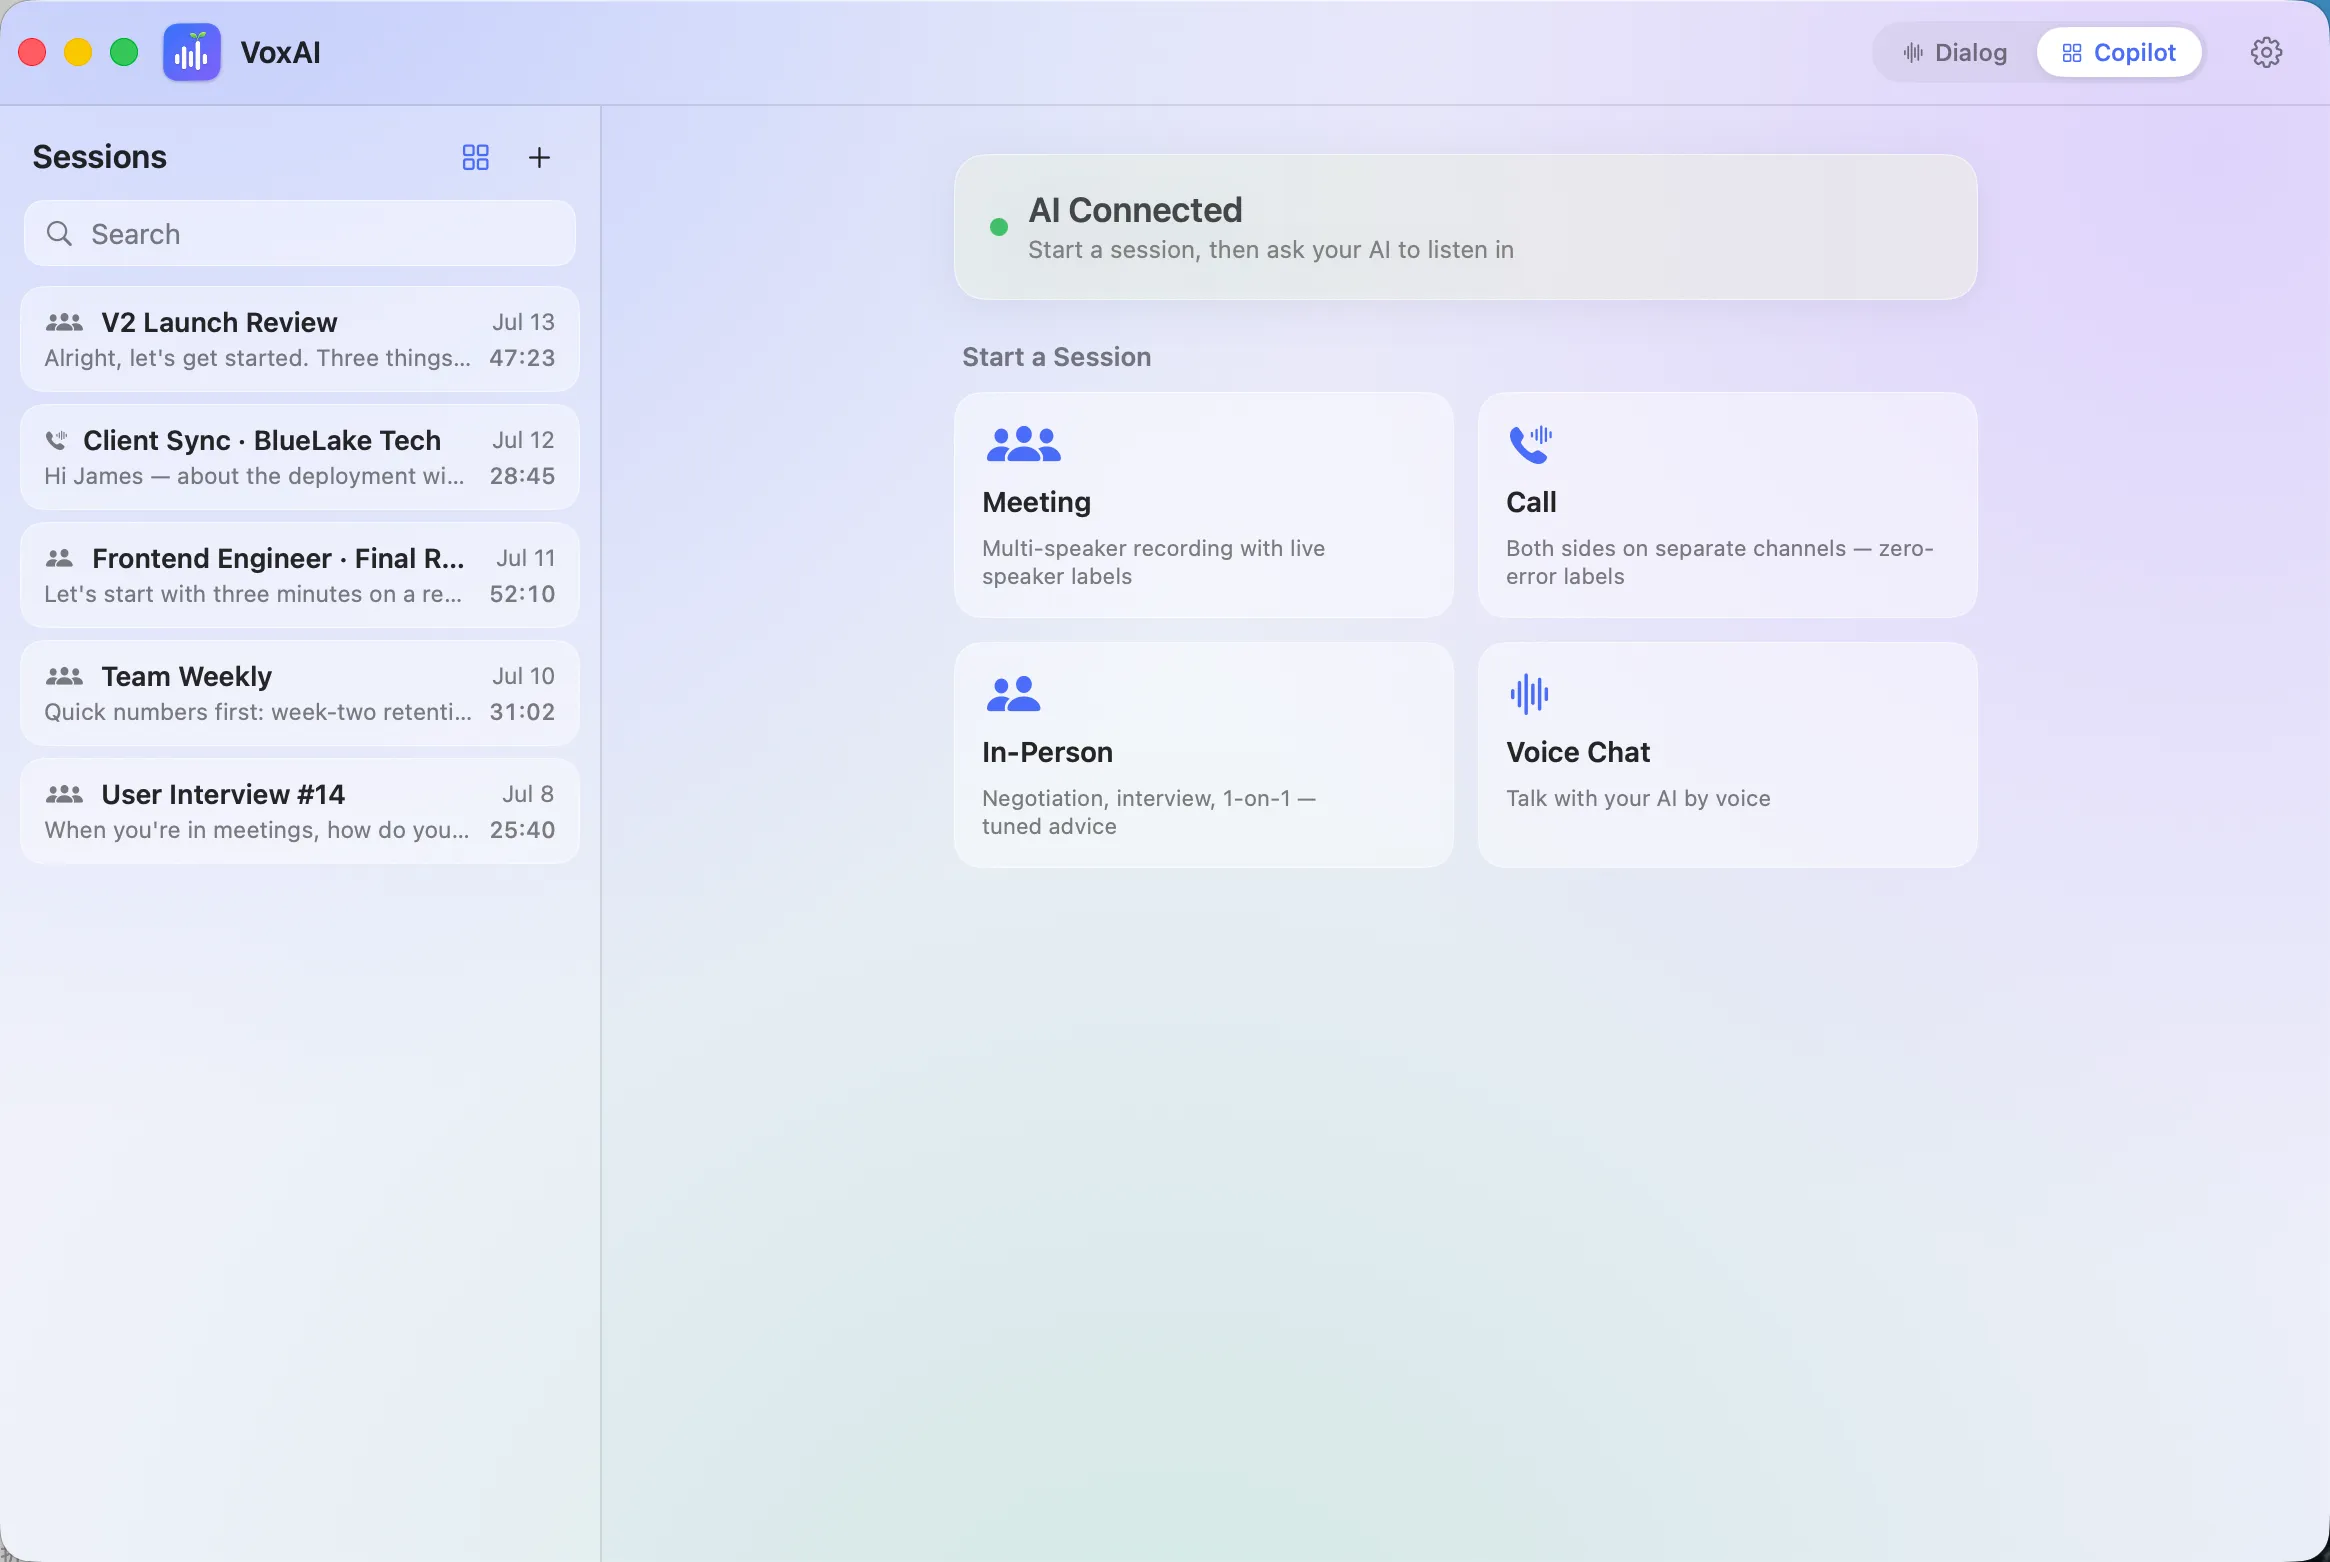
Task: Click the VoxAI app logo icon
Action: (x=192, y=52)
